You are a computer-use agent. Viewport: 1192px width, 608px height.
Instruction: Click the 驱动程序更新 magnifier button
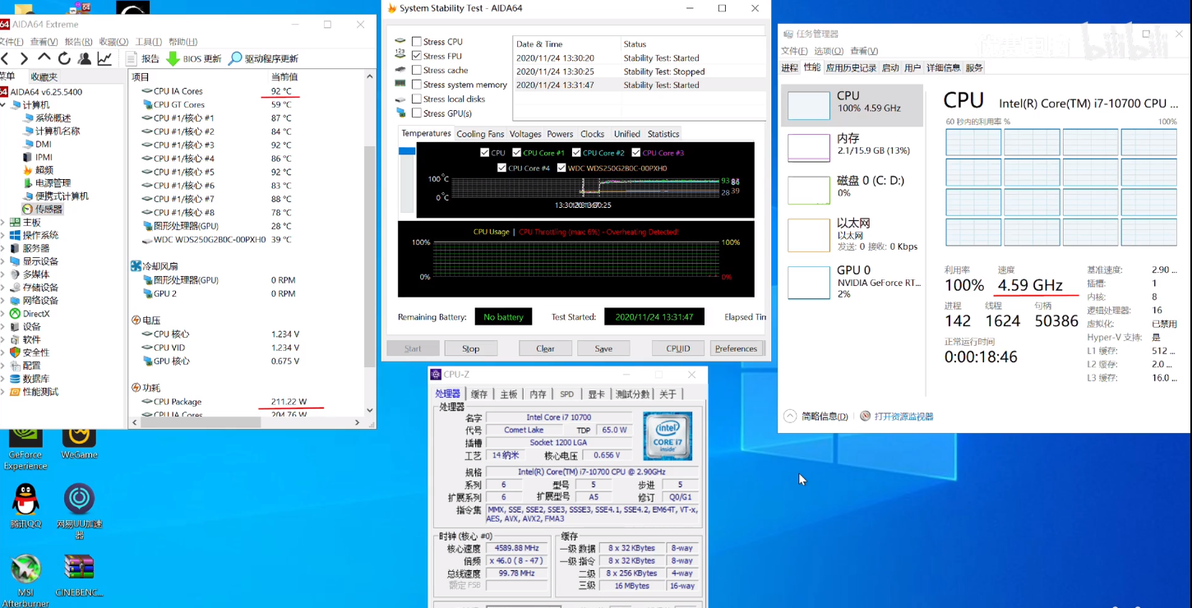click(x=263, y=59)
